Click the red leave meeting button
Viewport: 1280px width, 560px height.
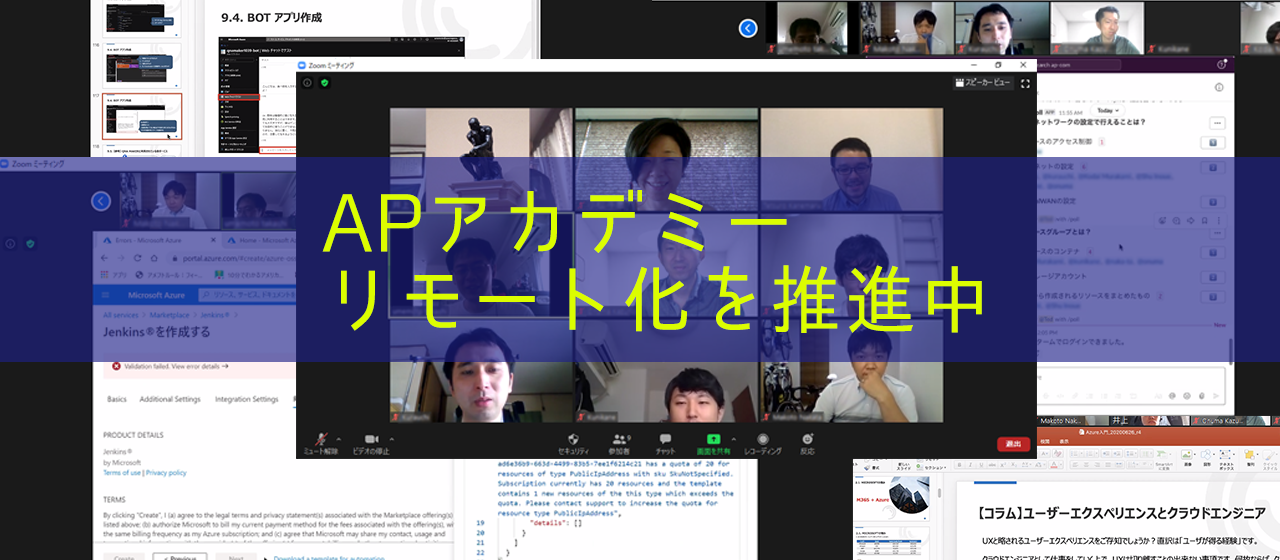(x=1013, y=443)
